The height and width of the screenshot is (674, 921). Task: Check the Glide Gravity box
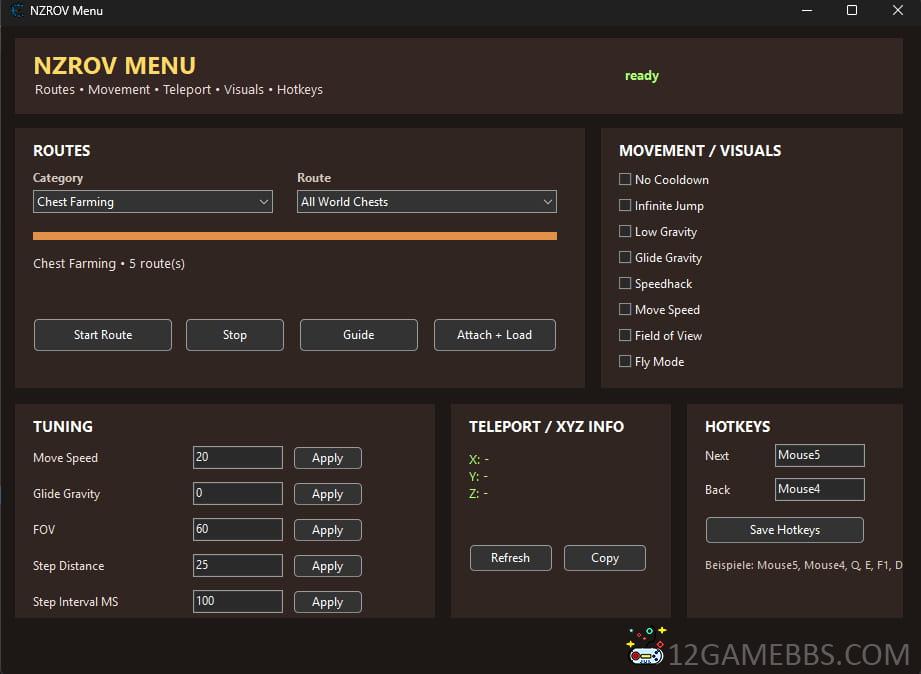click(625, 257)
